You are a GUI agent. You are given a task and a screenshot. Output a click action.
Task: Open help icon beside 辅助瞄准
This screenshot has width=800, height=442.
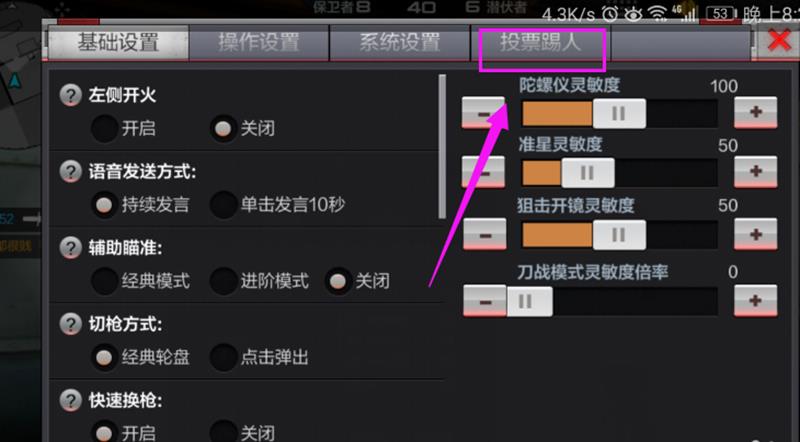70,248
